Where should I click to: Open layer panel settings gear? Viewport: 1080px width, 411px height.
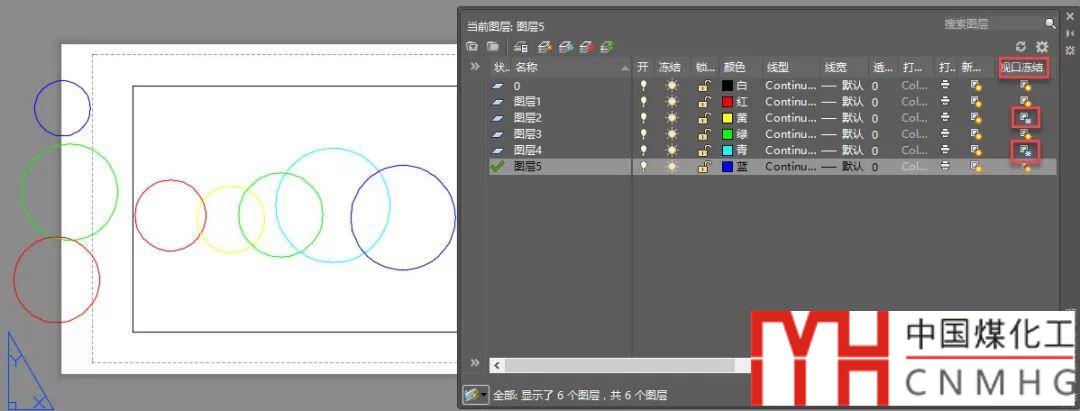coord(1042,46)
